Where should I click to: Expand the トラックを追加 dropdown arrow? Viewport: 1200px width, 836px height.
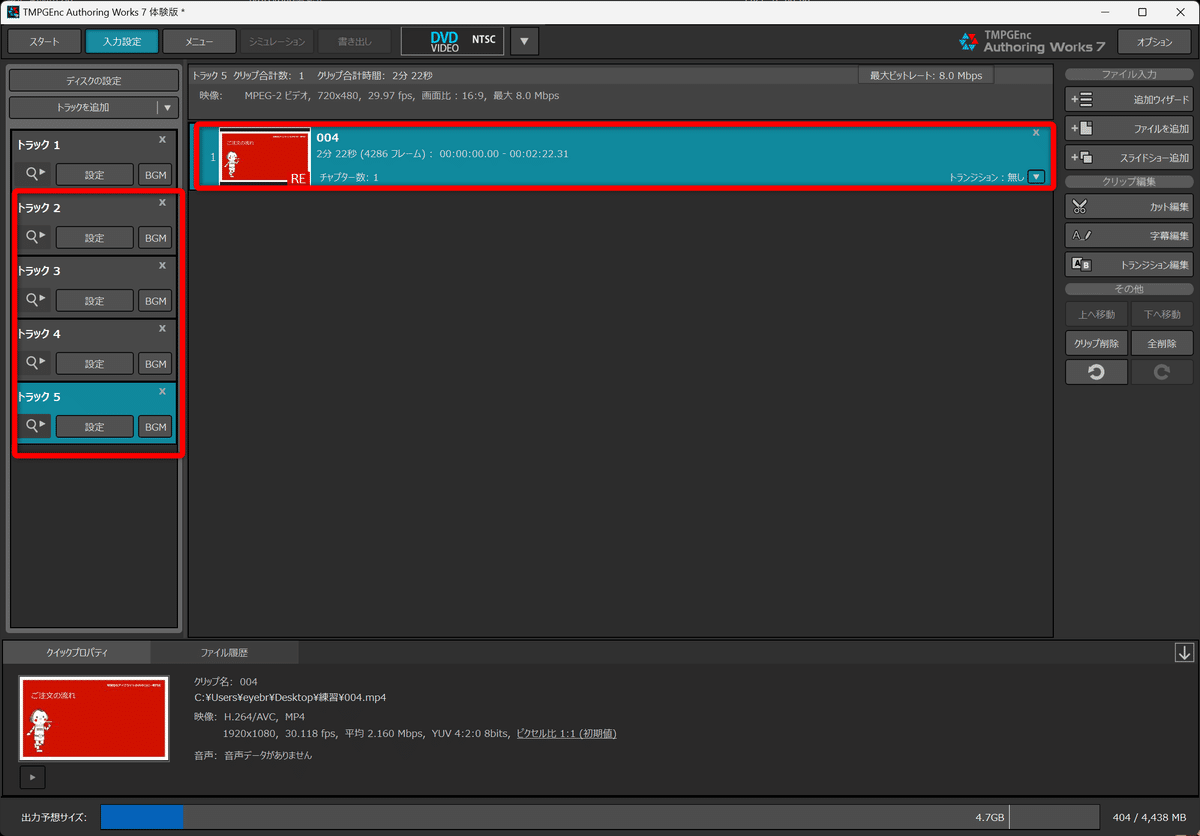tap(168, 107)
